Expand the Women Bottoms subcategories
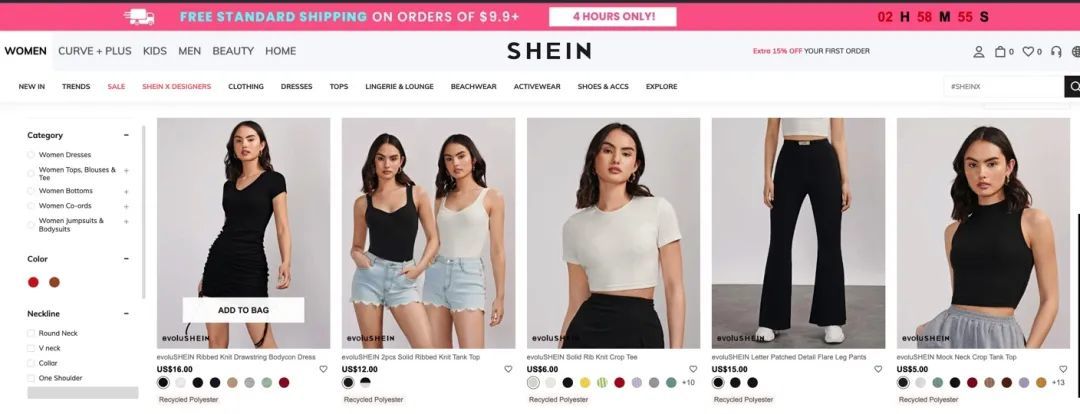Image resolution: width=1080 pixels, height=414 pixels. point(126,192)
